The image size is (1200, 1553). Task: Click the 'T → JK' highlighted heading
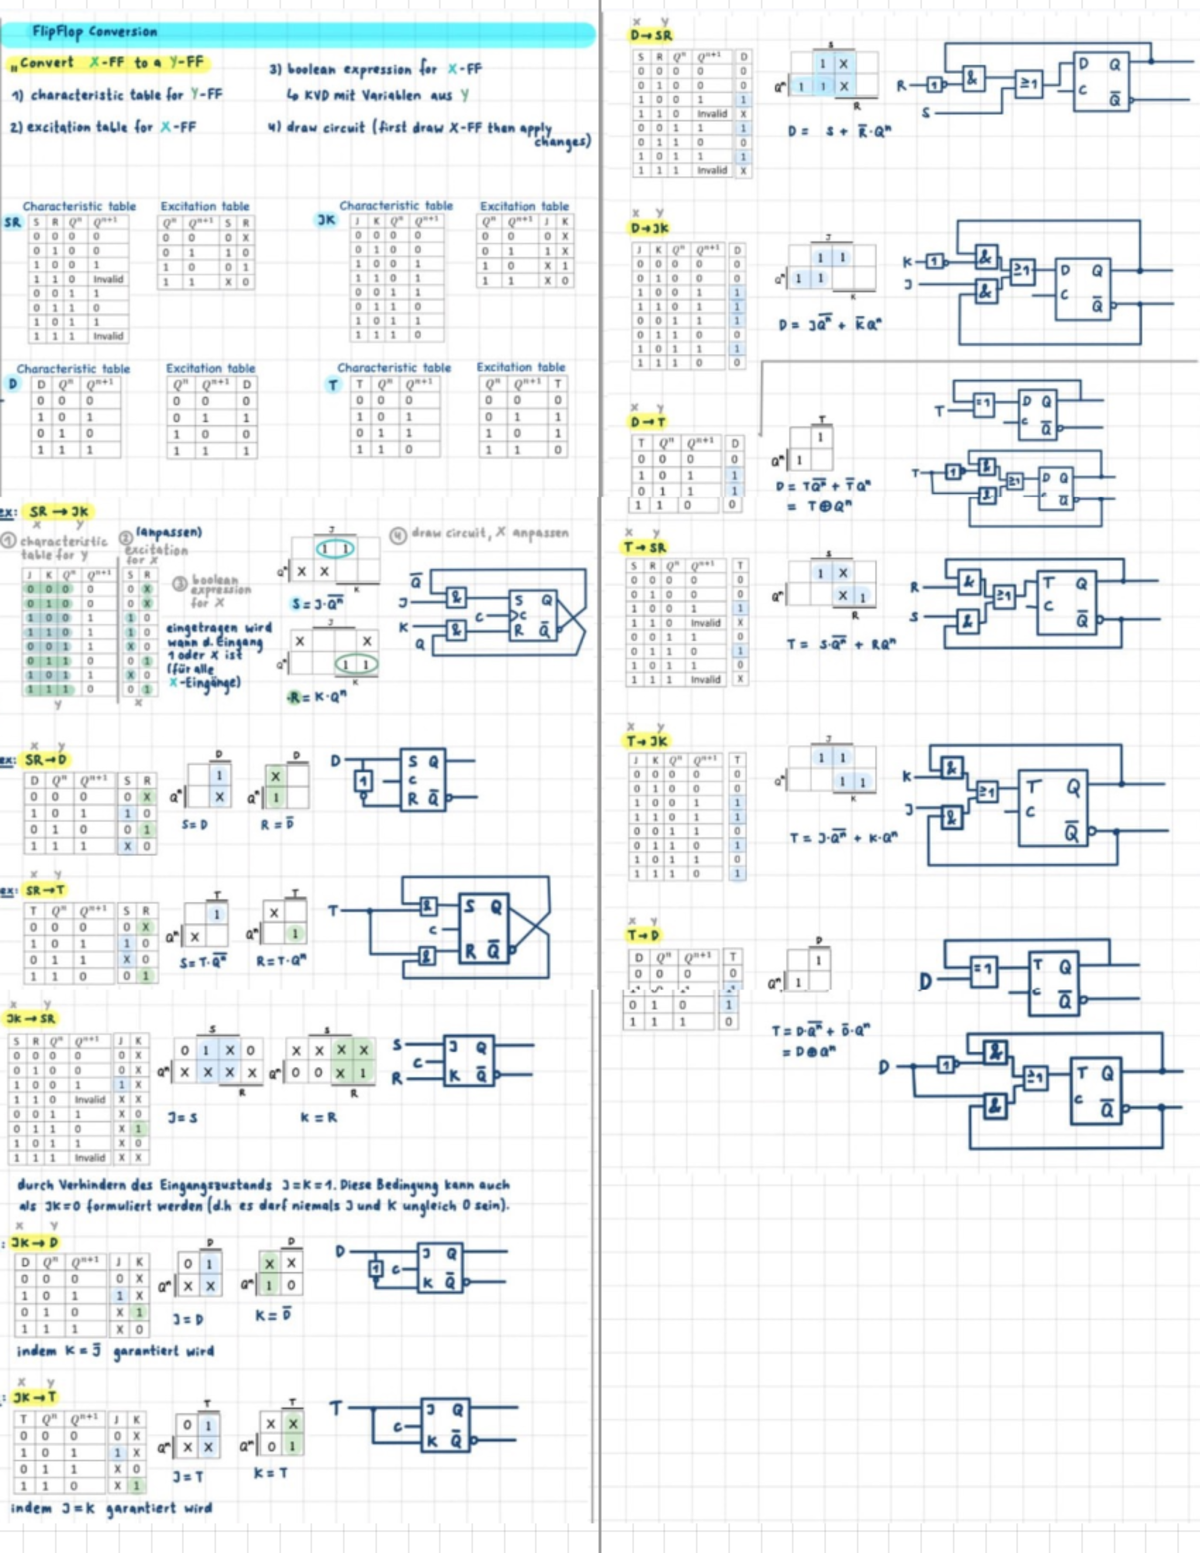click(x=646, y=741)
